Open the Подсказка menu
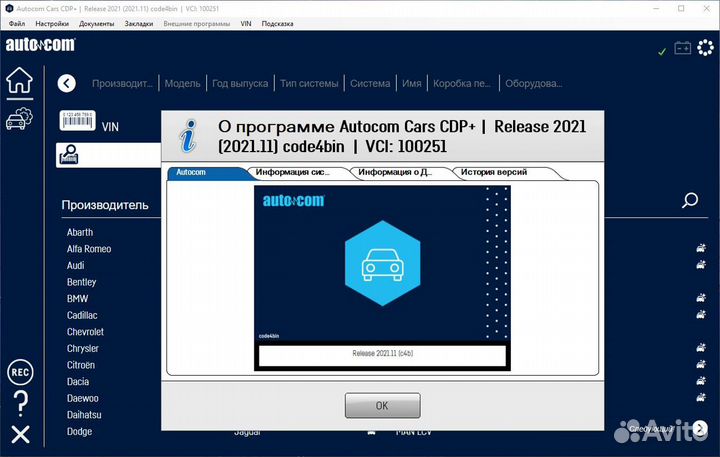 277,23
